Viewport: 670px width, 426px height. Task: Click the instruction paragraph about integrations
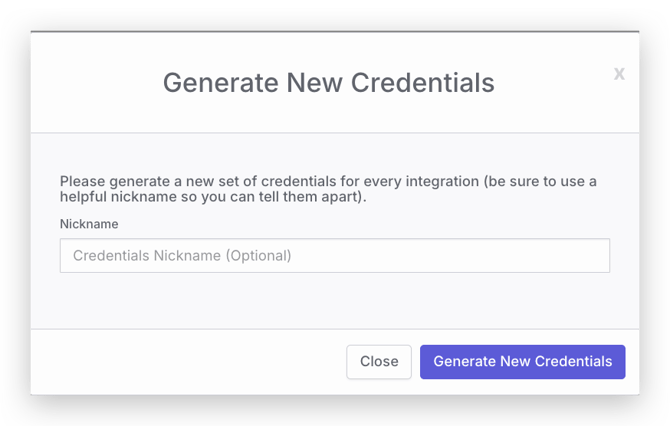(328, 189)
